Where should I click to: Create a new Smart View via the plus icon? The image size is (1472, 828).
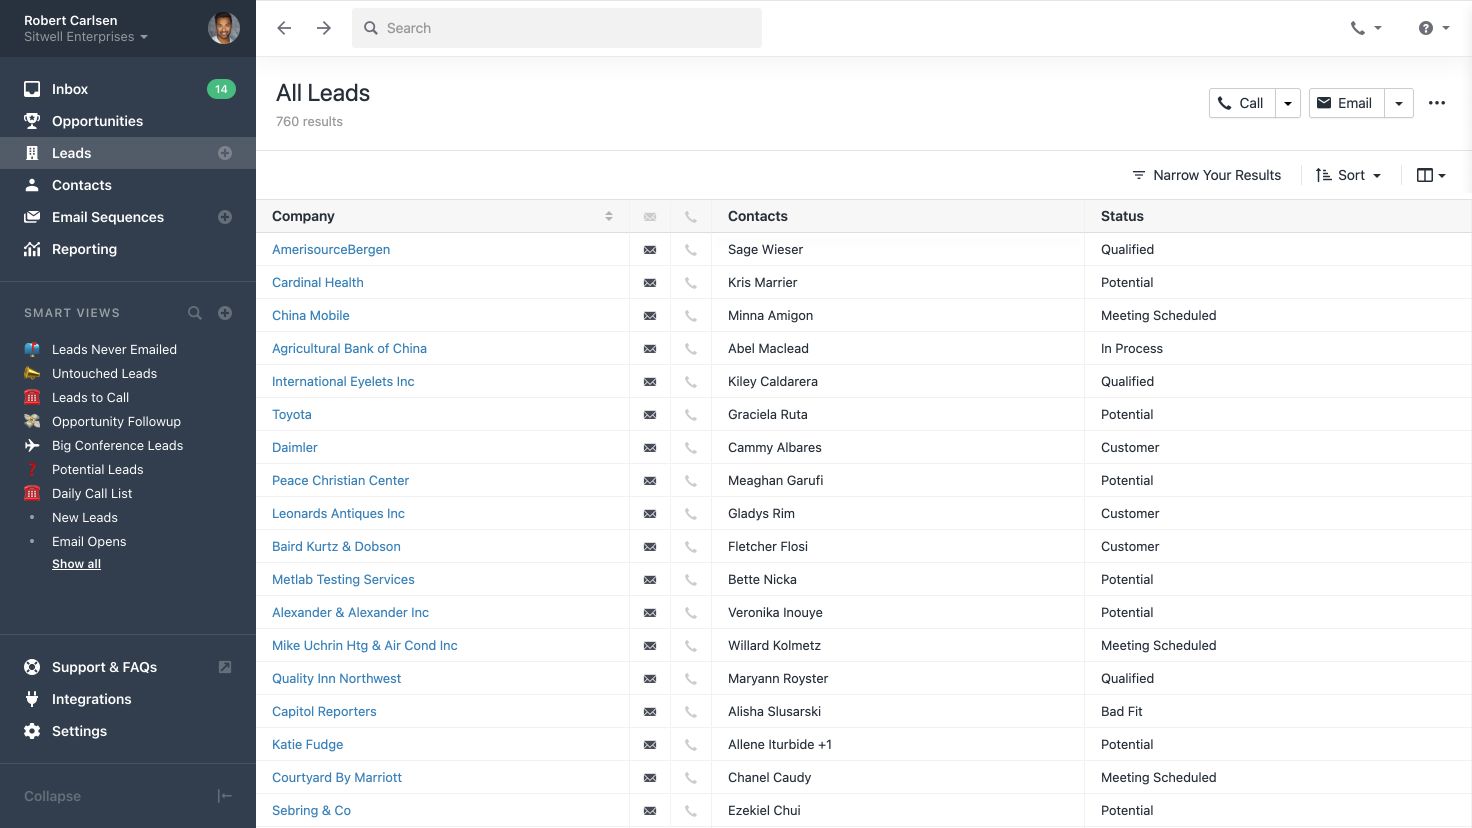pos(225,312)
